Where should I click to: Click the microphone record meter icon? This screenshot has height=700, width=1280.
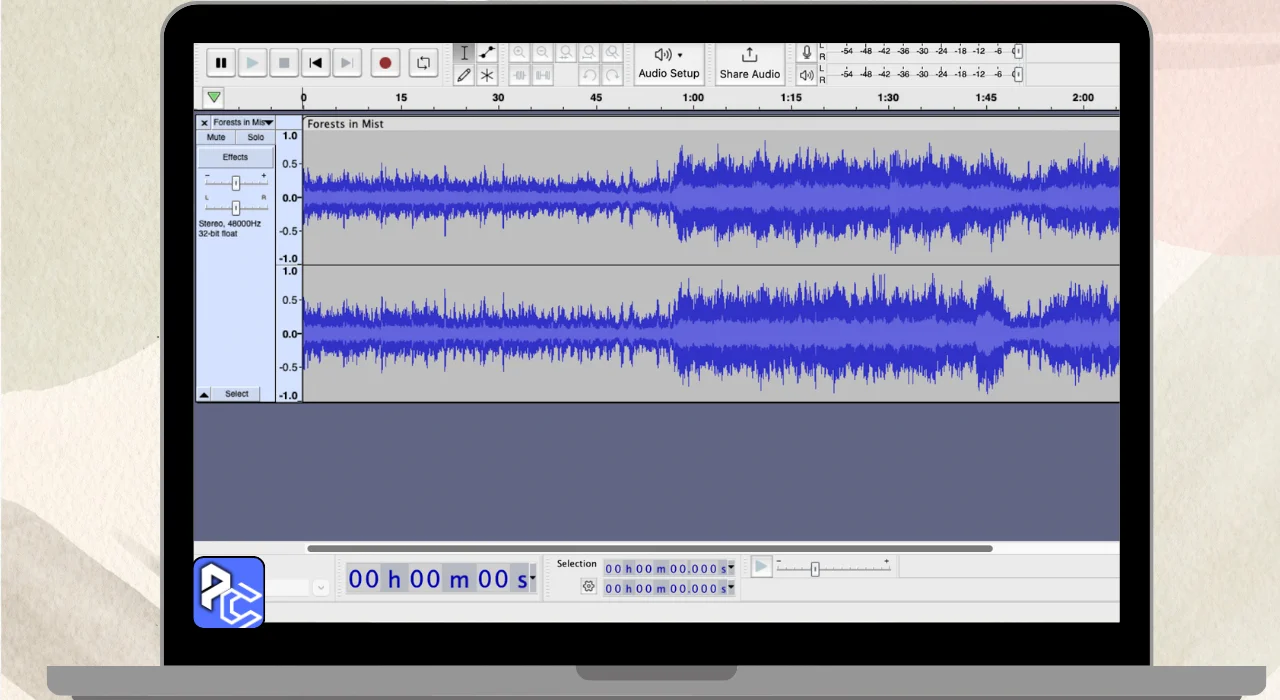coord(807,52)
